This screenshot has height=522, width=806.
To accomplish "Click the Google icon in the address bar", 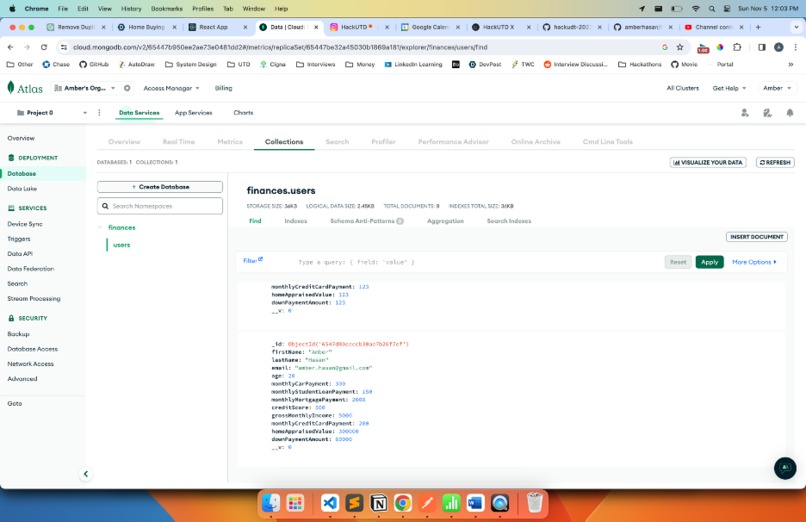I will point(665,47).
